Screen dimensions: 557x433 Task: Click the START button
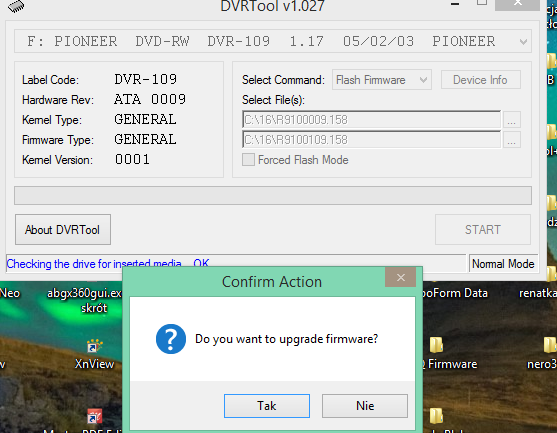(483, 229)
